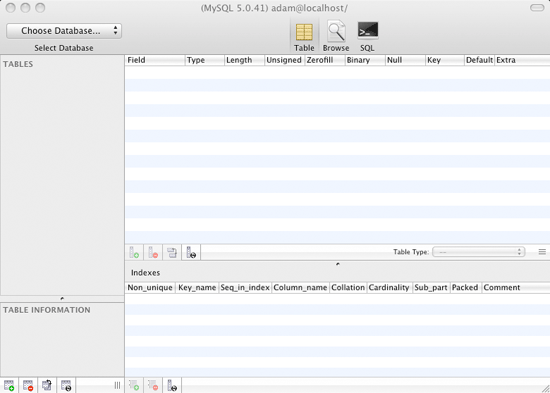Collapse the Table Information pane arrow
This screenshot has width=550, height=393.
[62, 298]
